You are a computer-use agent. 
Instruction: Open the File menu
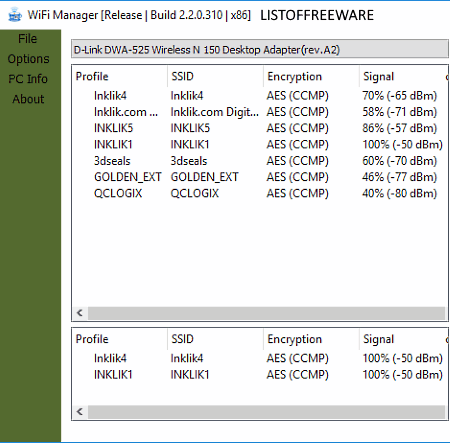[x=28, y=39]
